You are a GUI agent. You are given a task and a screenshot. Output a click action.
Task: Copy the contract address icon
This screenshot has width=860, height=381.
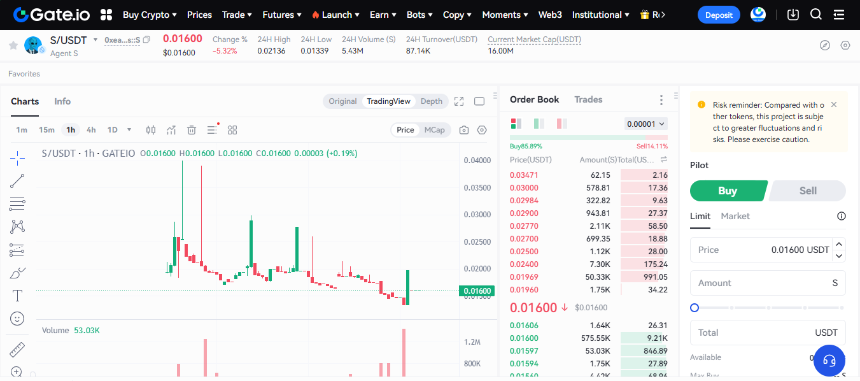click(x=146, y=40)
